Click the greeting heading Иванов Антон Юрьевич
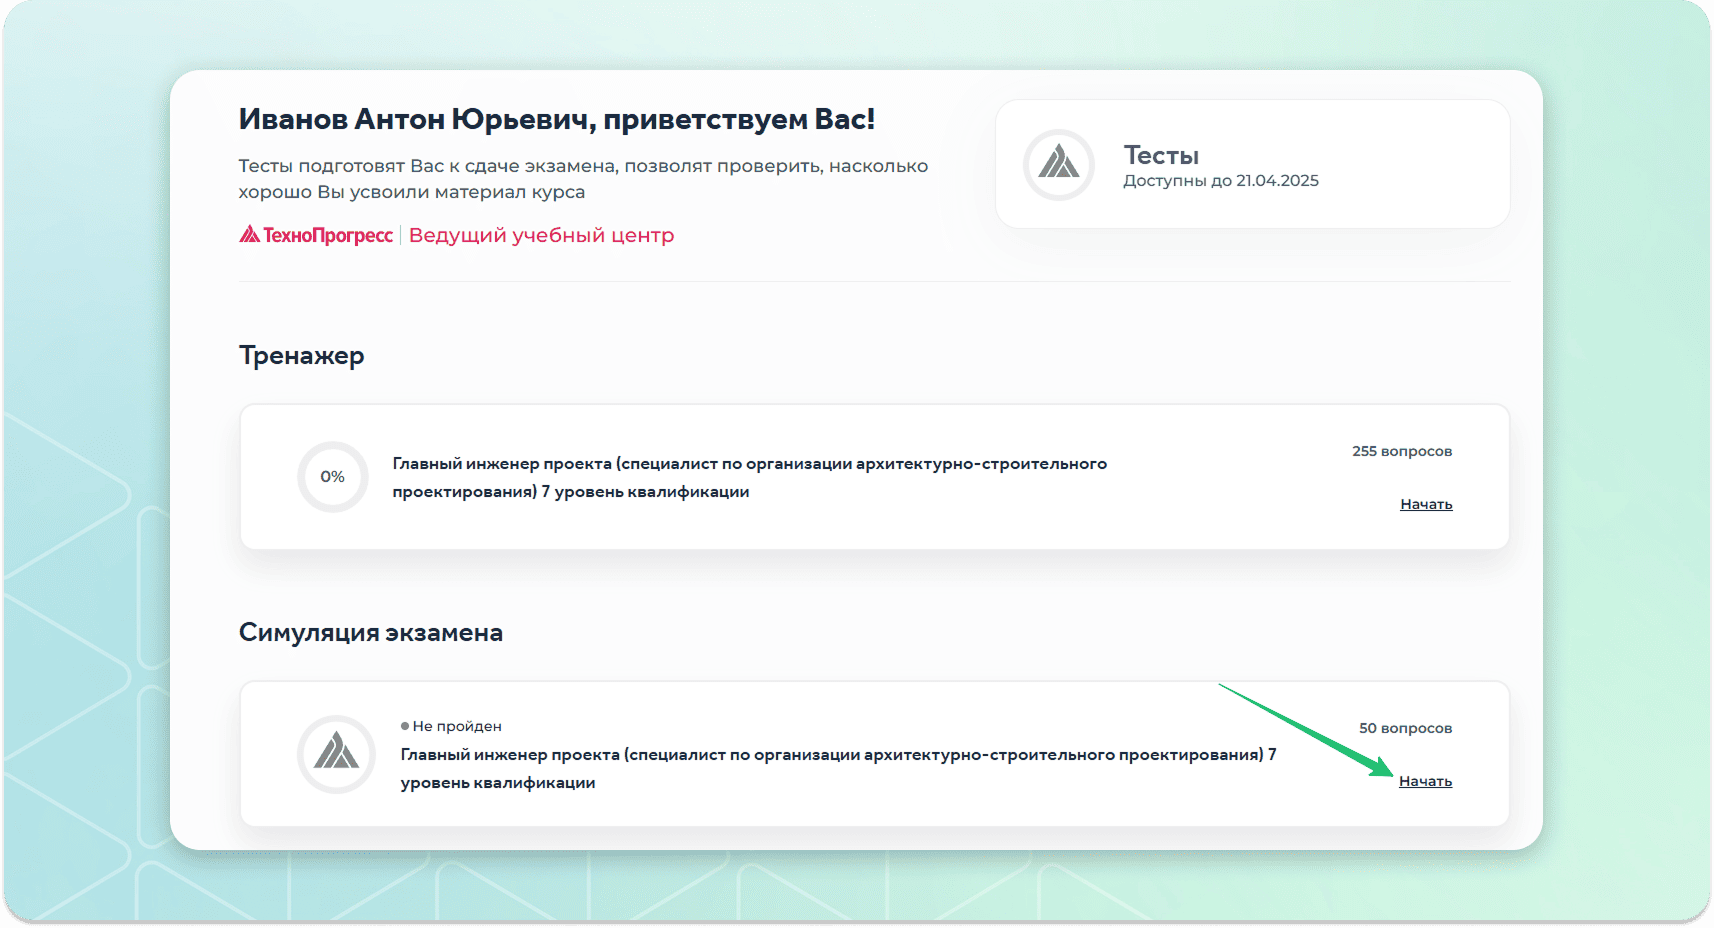This screenshot has height=928, width=1714. tap(556, 119)
